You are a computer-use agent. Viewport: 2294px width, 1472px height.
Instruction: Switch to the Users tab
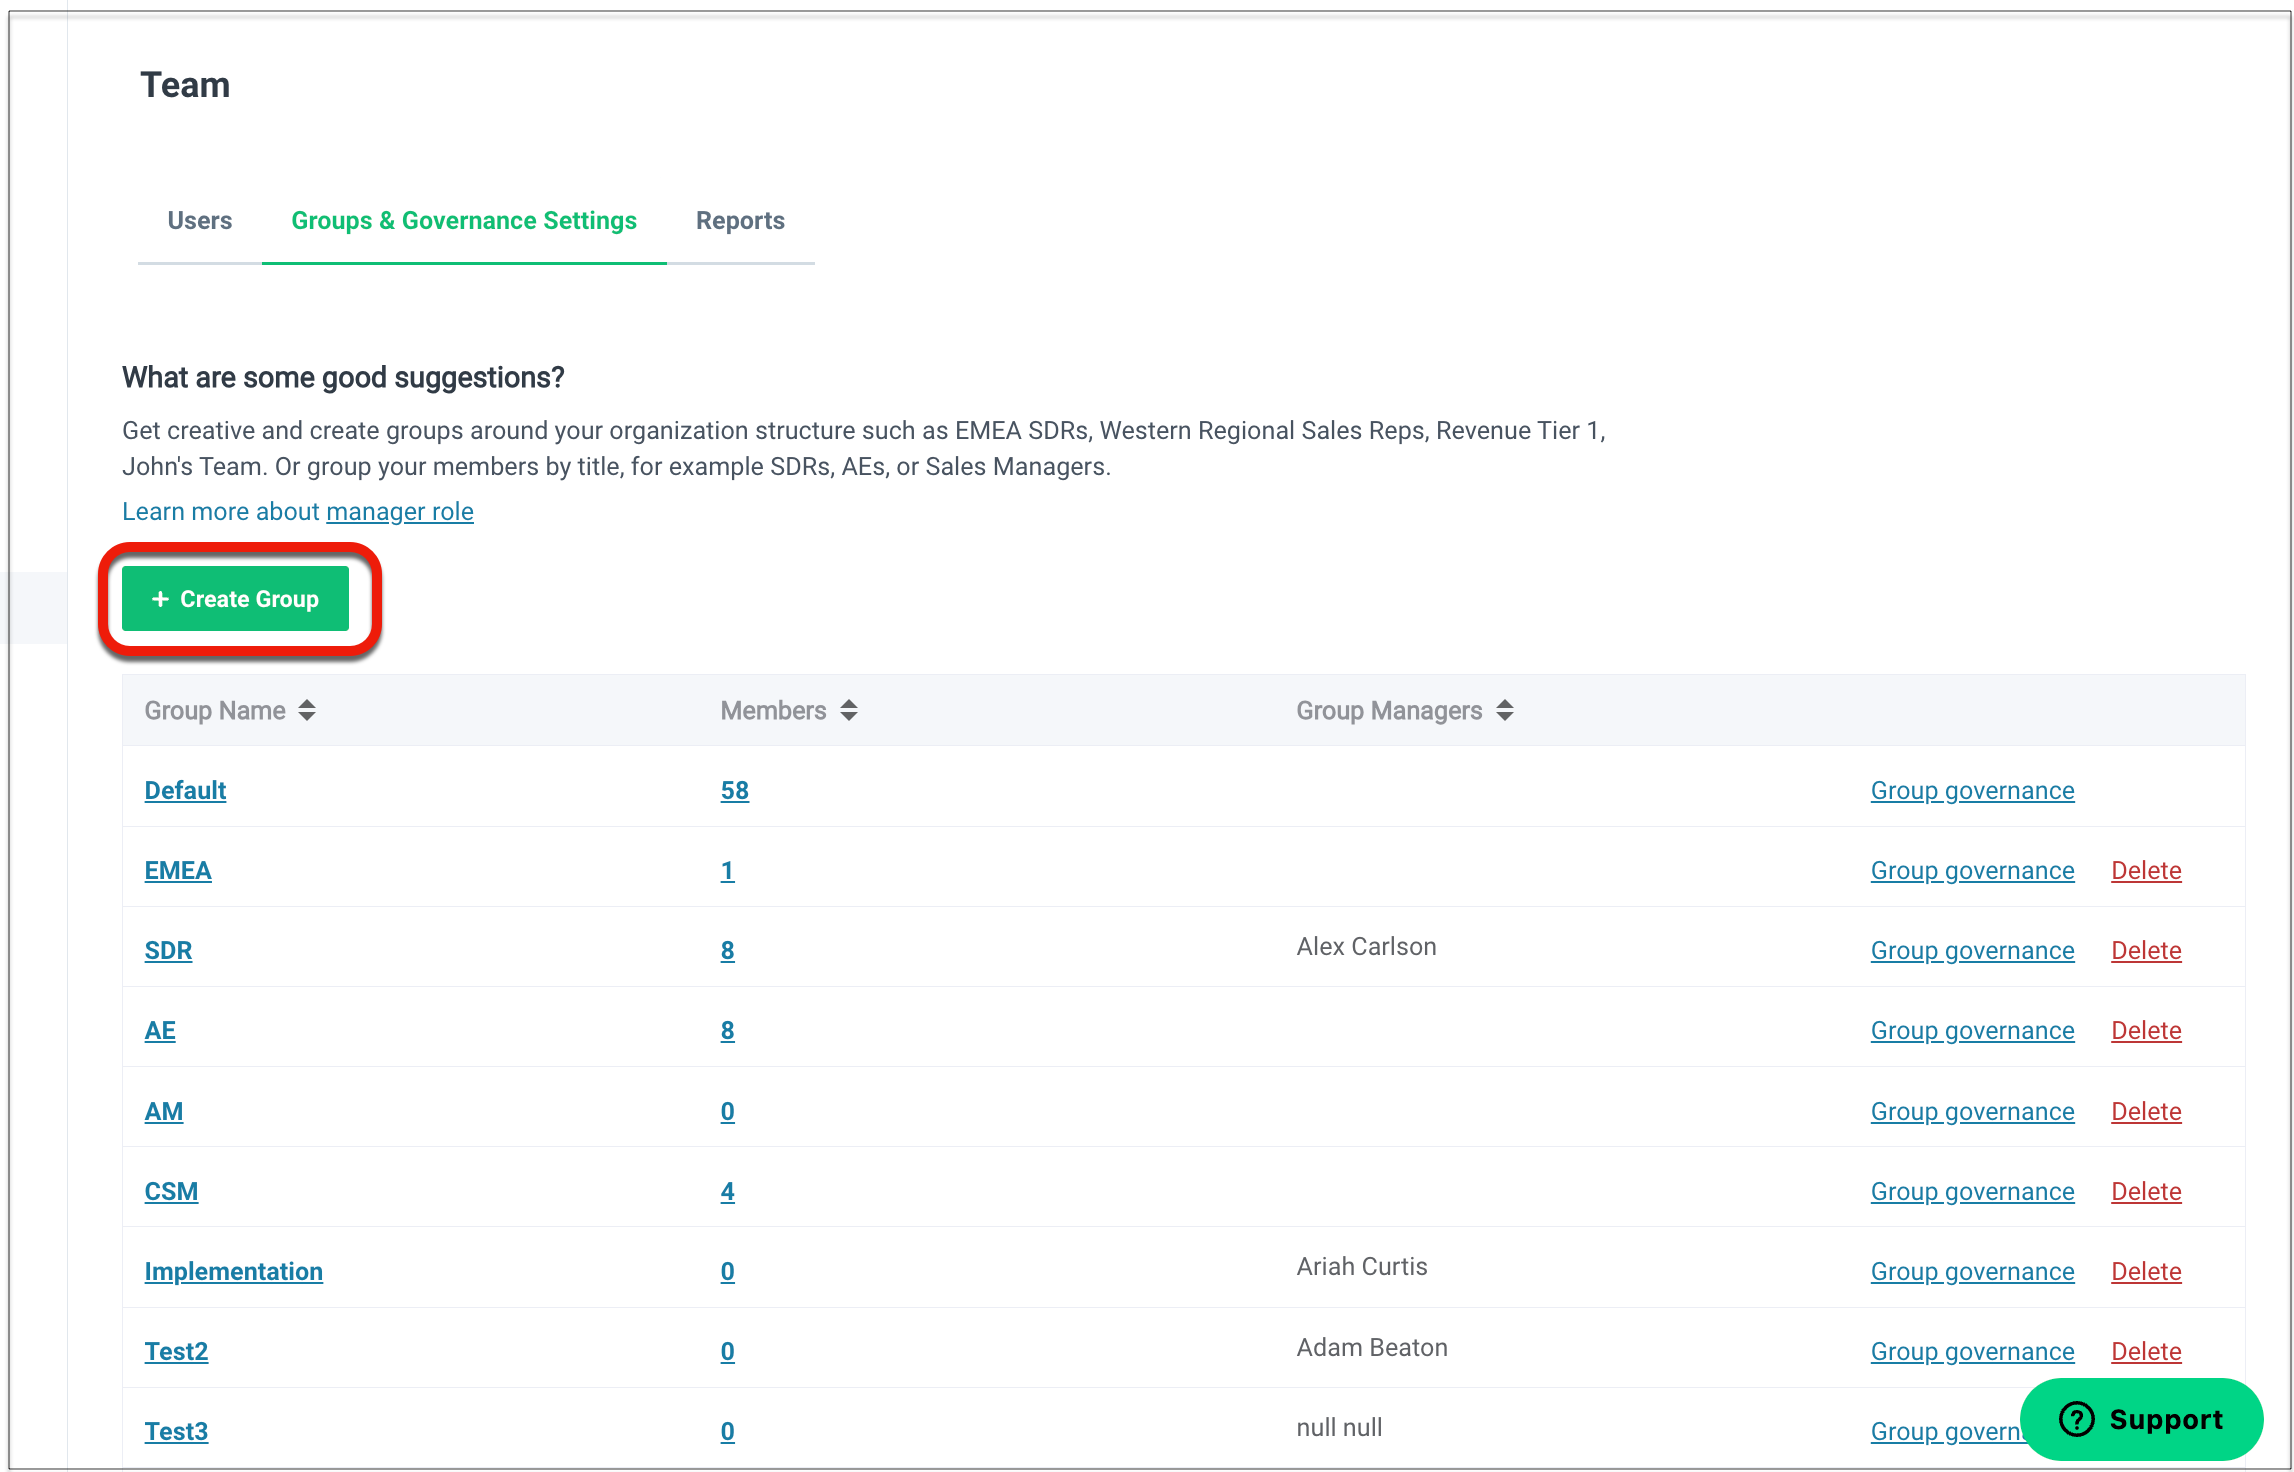pyautogui.click(x=199, y=221)
